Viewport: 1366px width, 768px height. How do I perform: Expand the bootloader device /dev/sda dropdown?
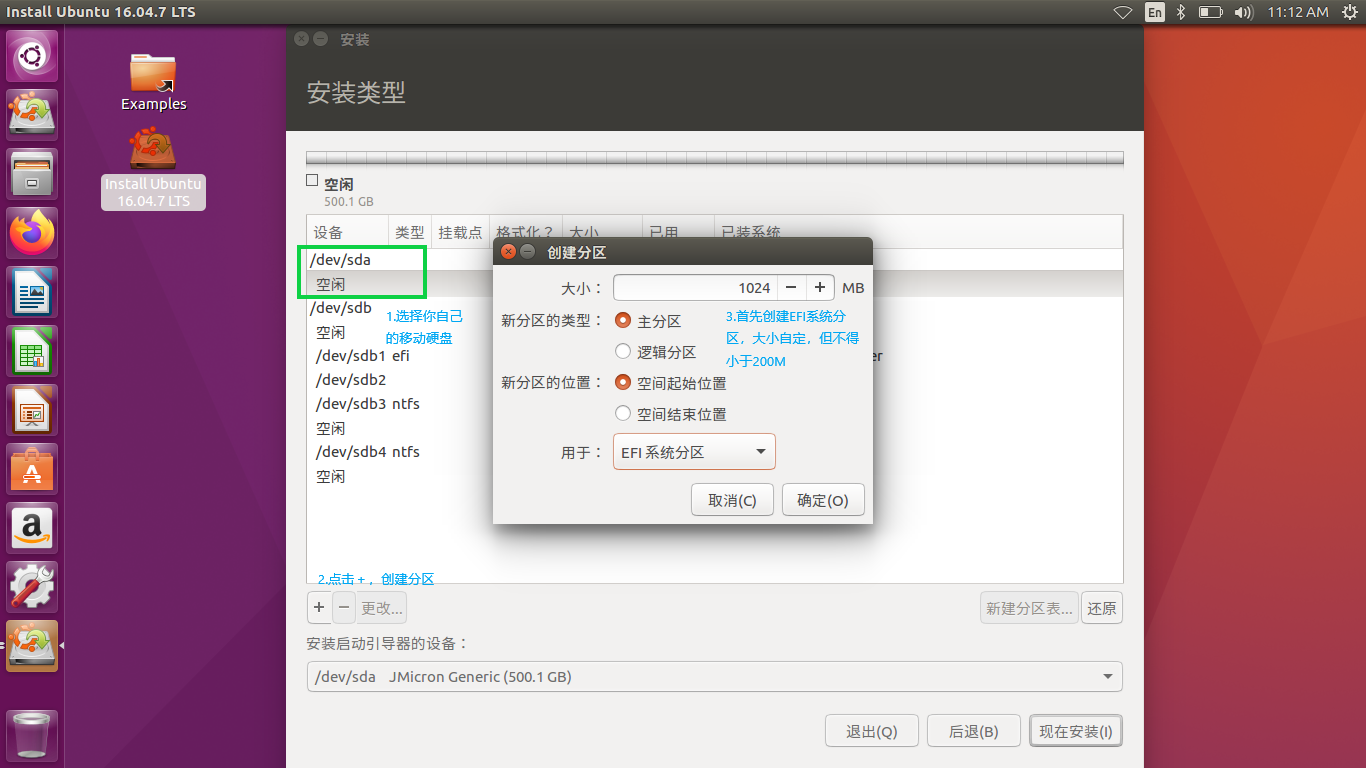coord(714,677)
